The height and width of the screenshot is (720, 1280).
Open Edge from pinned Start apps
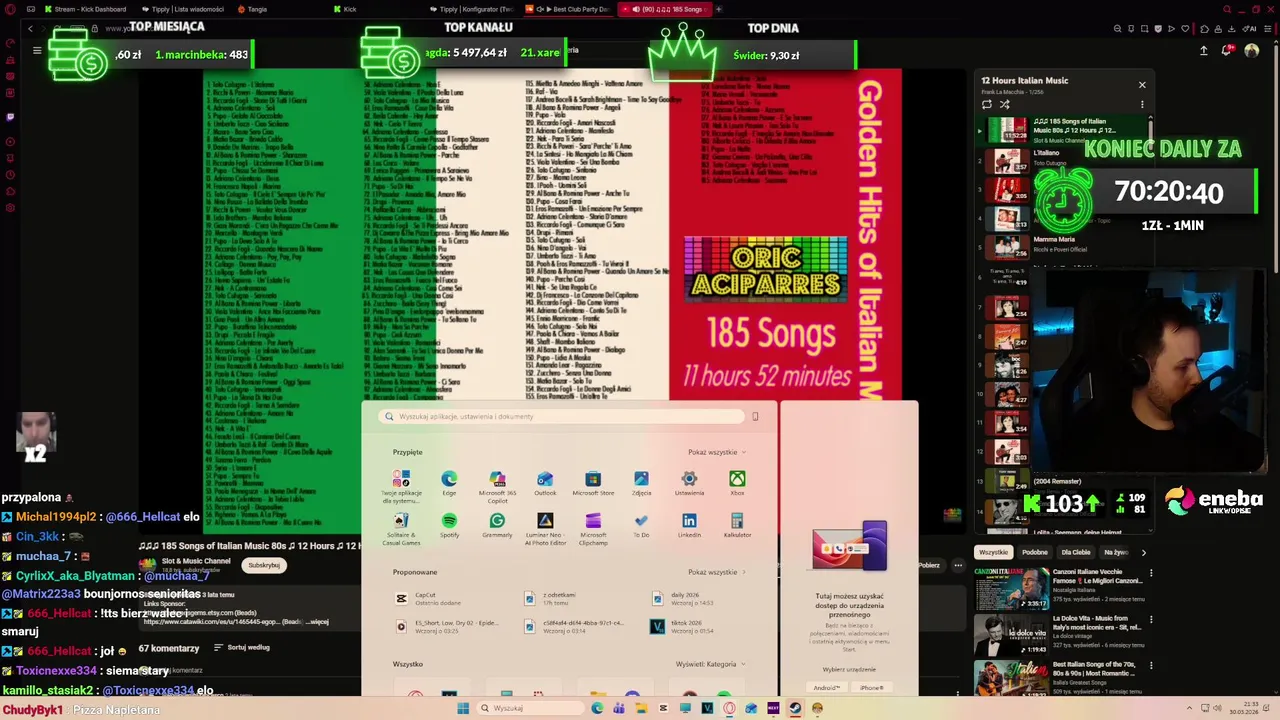click(x=449, y=483)
